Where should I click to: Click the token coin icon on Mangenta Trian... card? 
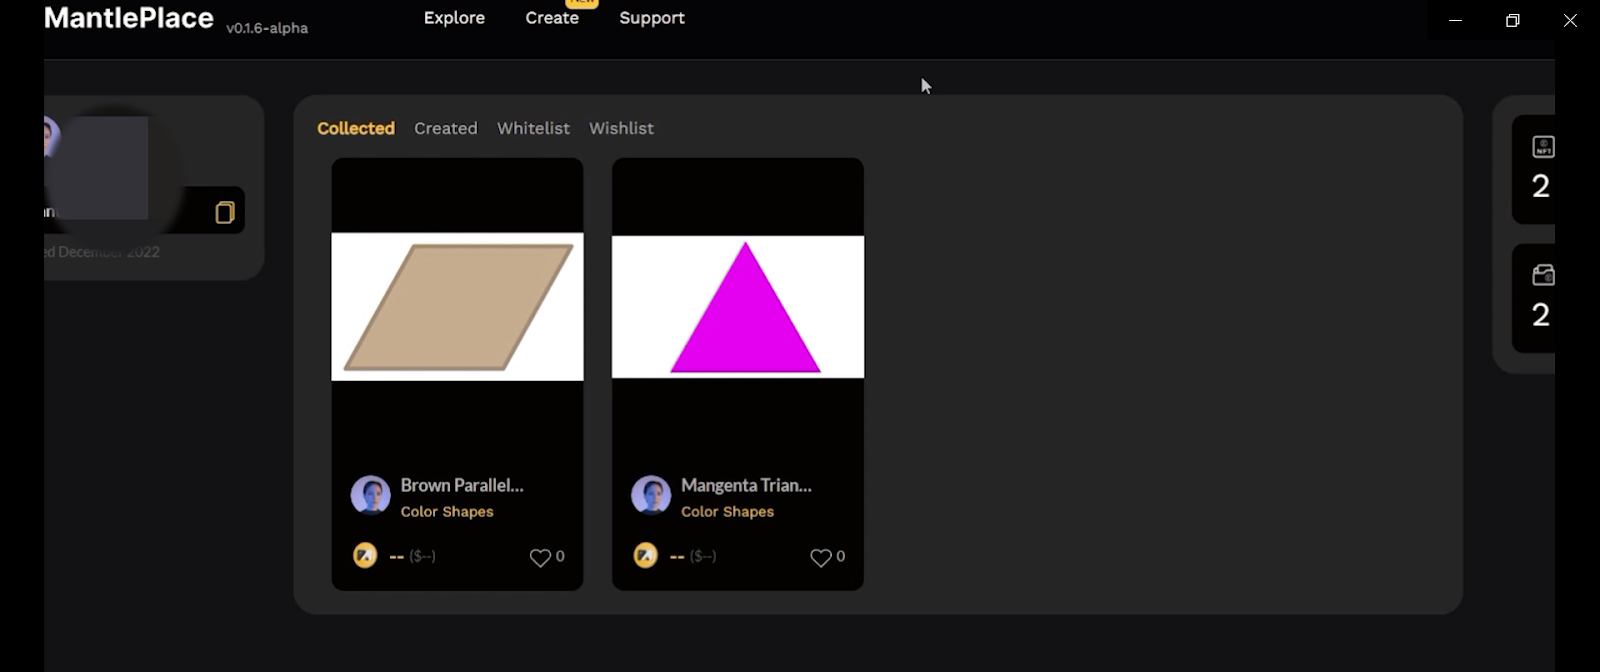pyautogui.click(x=646, y=555)
